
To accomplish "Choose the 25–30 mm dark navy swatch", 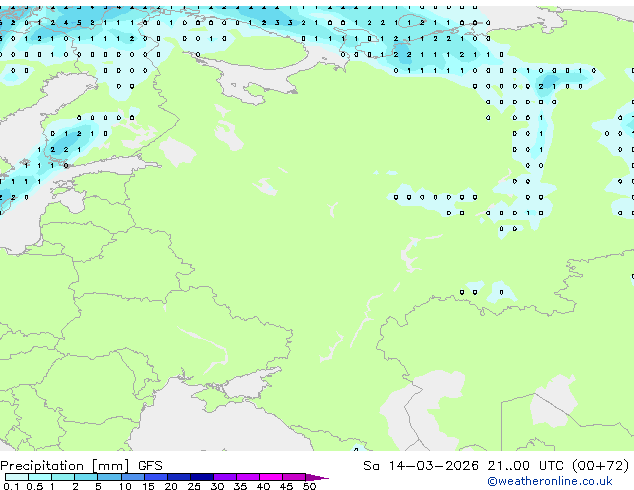I will pos(201,477).
